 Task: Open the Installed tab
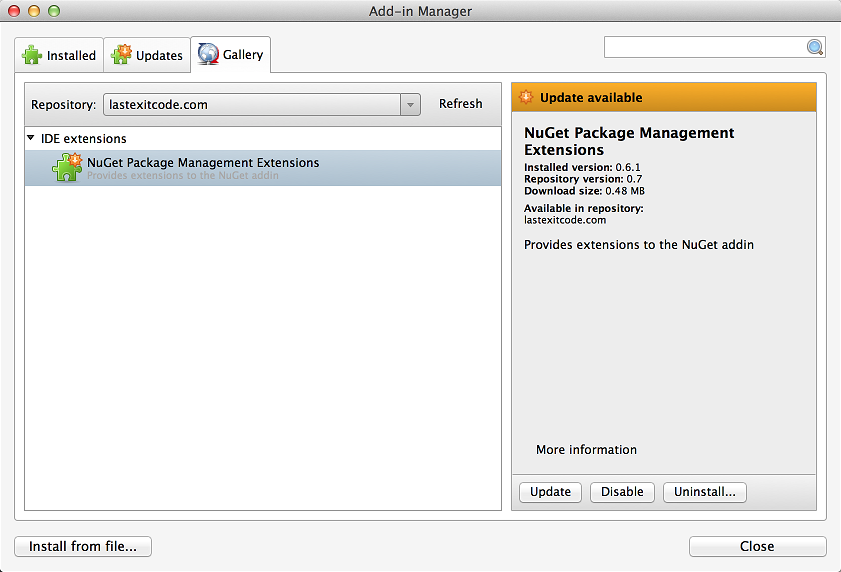point(59,55)
